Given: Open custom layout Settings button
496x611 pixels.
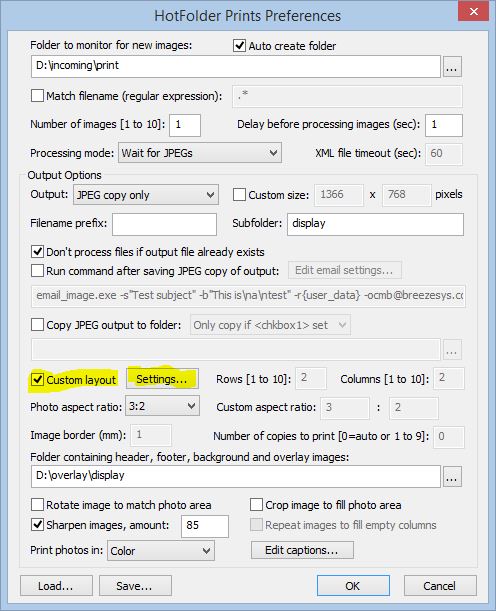Looking at the screenshot, I should 162,379.
